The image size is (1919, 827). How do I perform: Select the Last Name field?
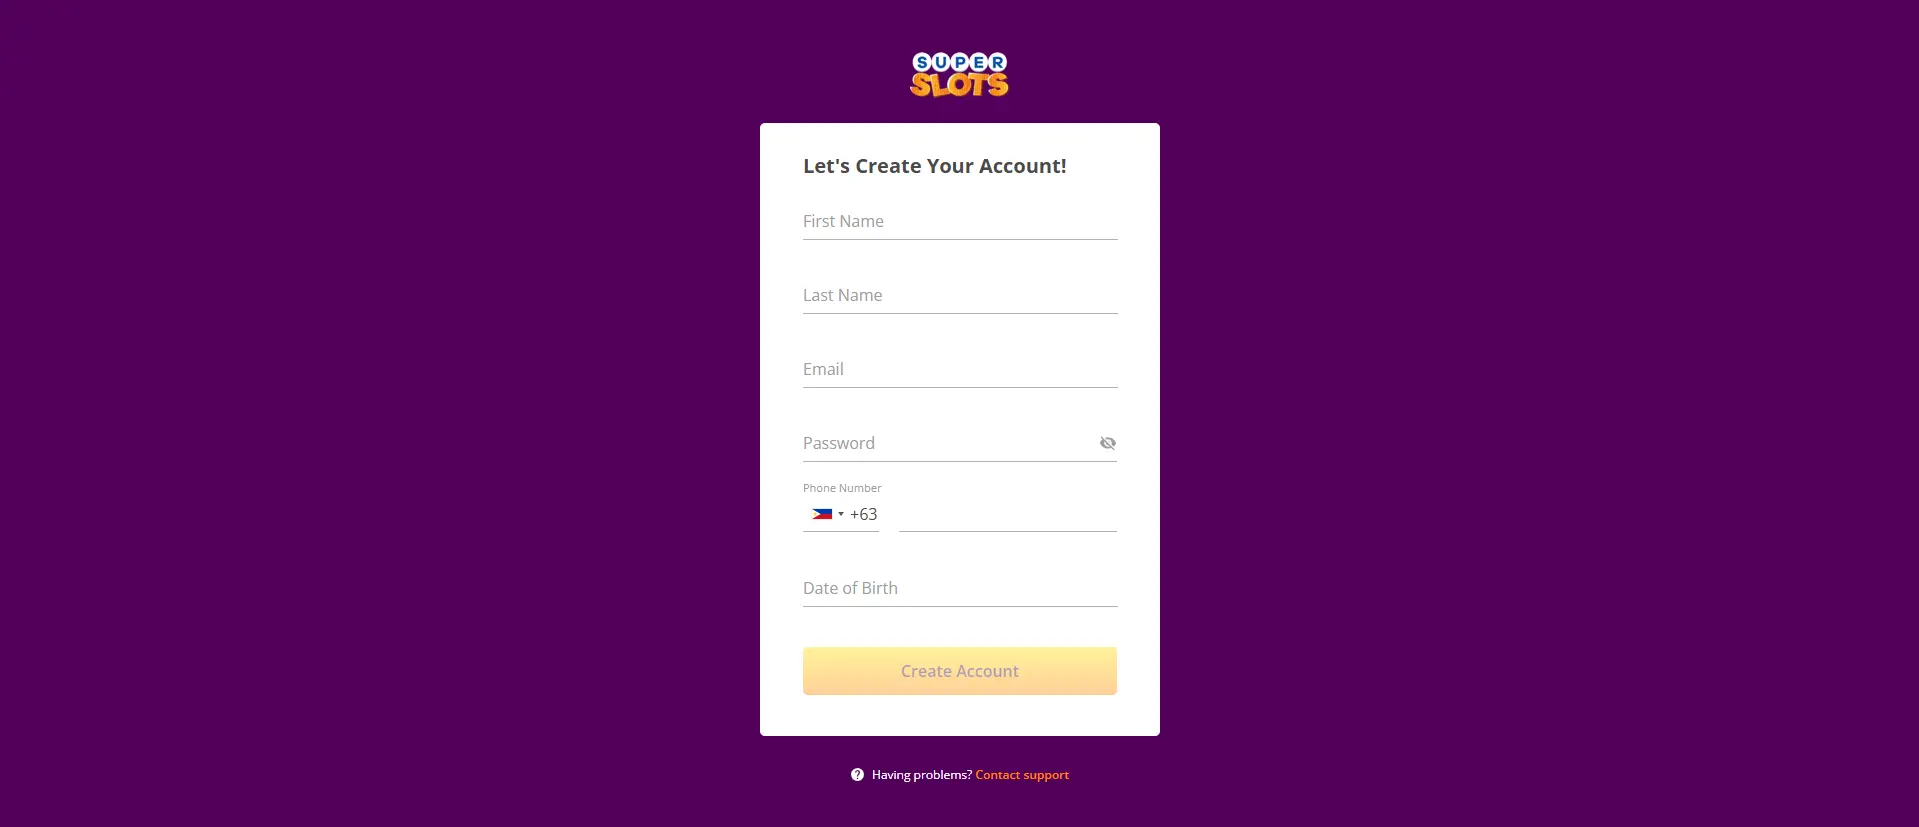pyautogui.click(x=958, y=295)
